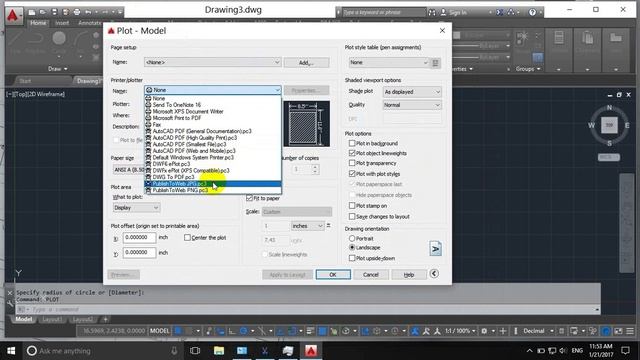Click the Sign In user icon
The height and width of the screenshot is (360, 640).
(443, 12)
